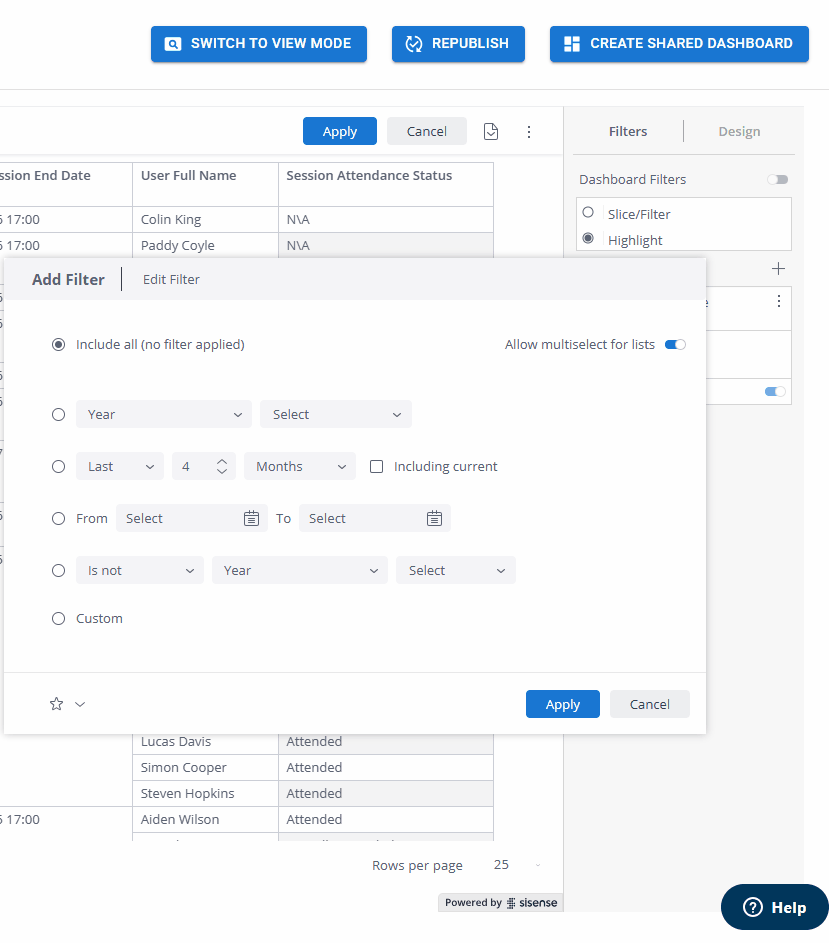Click the plus icon to add a dashboard filter
This screenshot has width=829, height=943.
point(778,268)
